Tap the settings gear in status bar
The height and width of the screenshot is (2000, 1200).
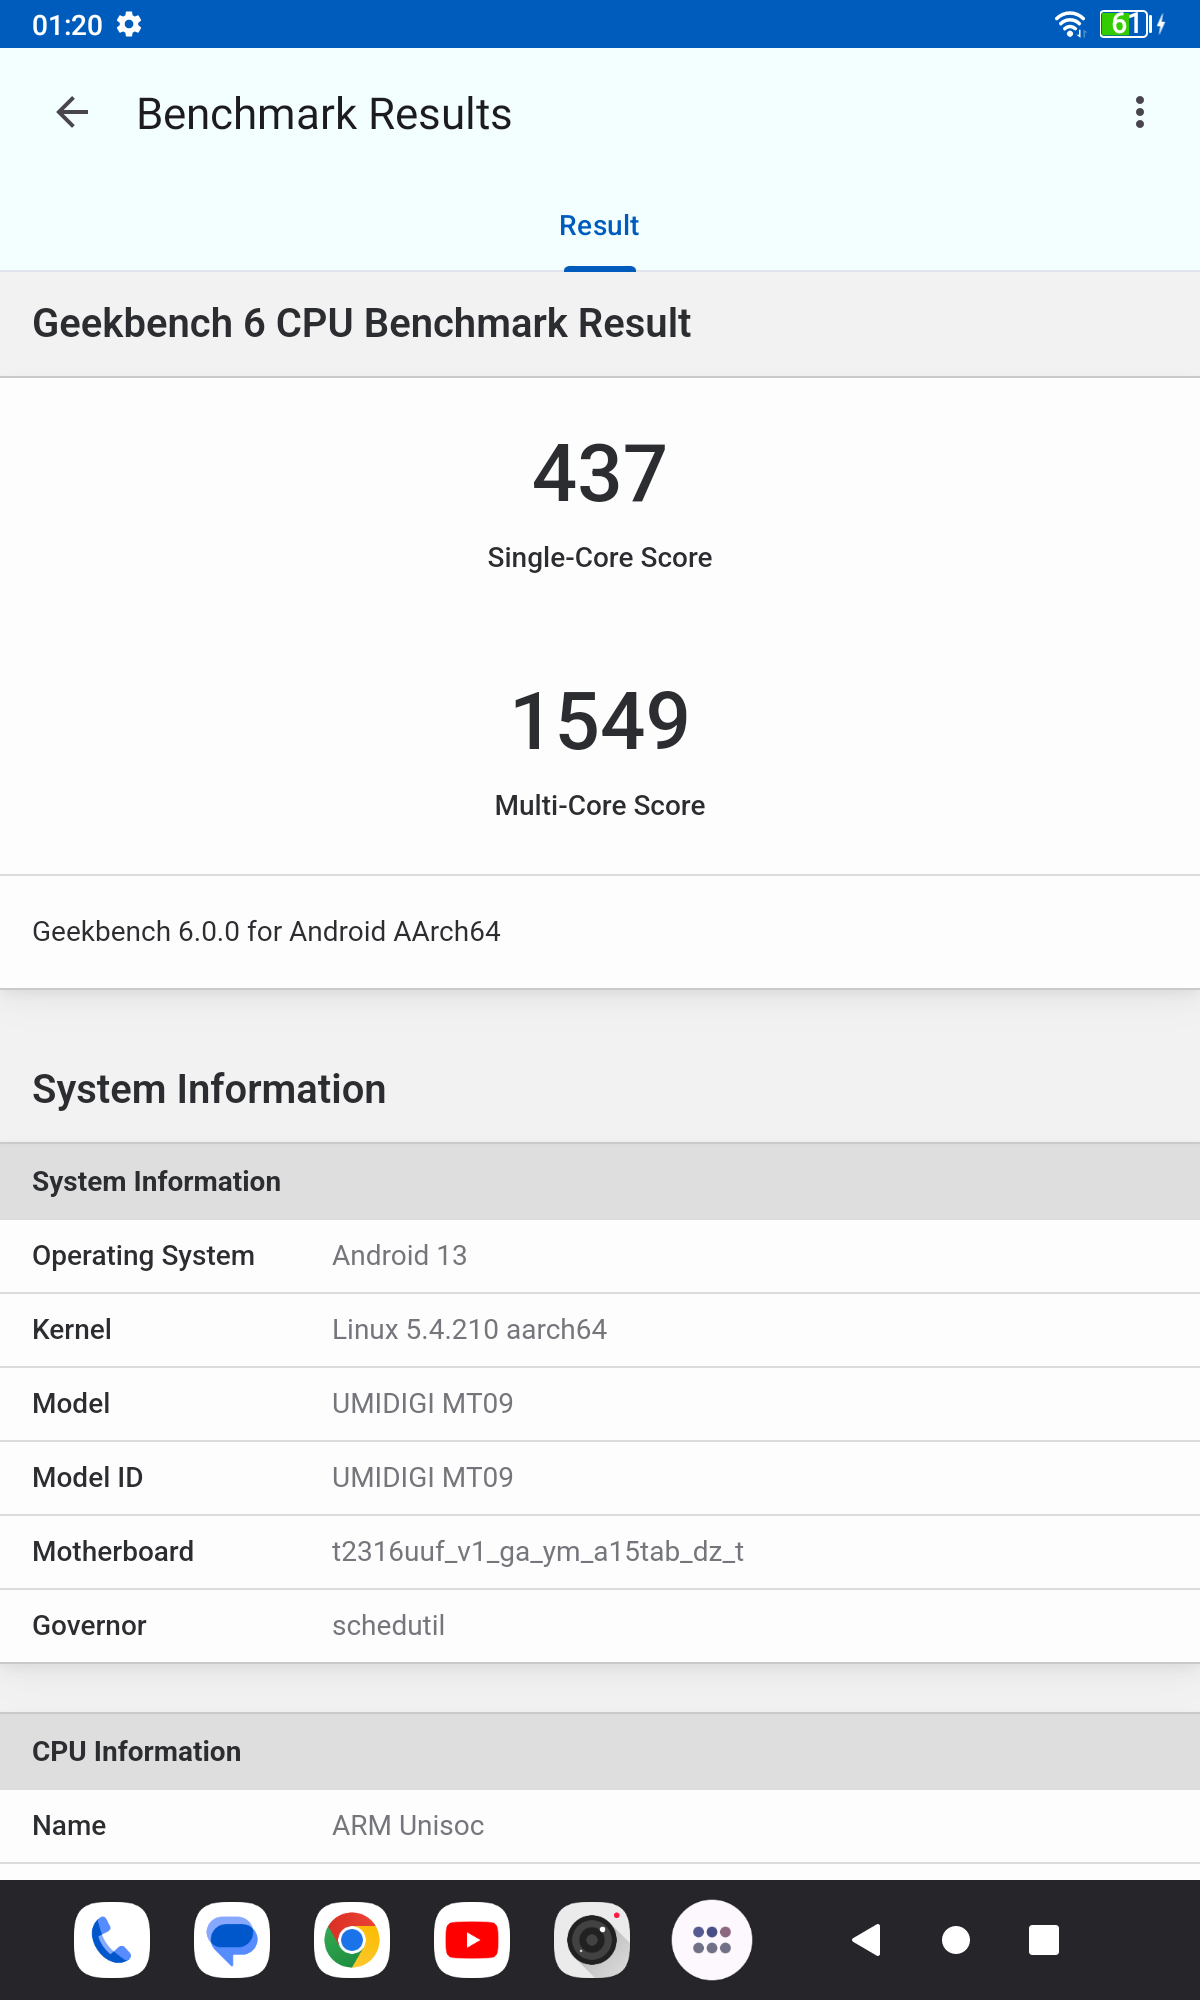point(129,24)
